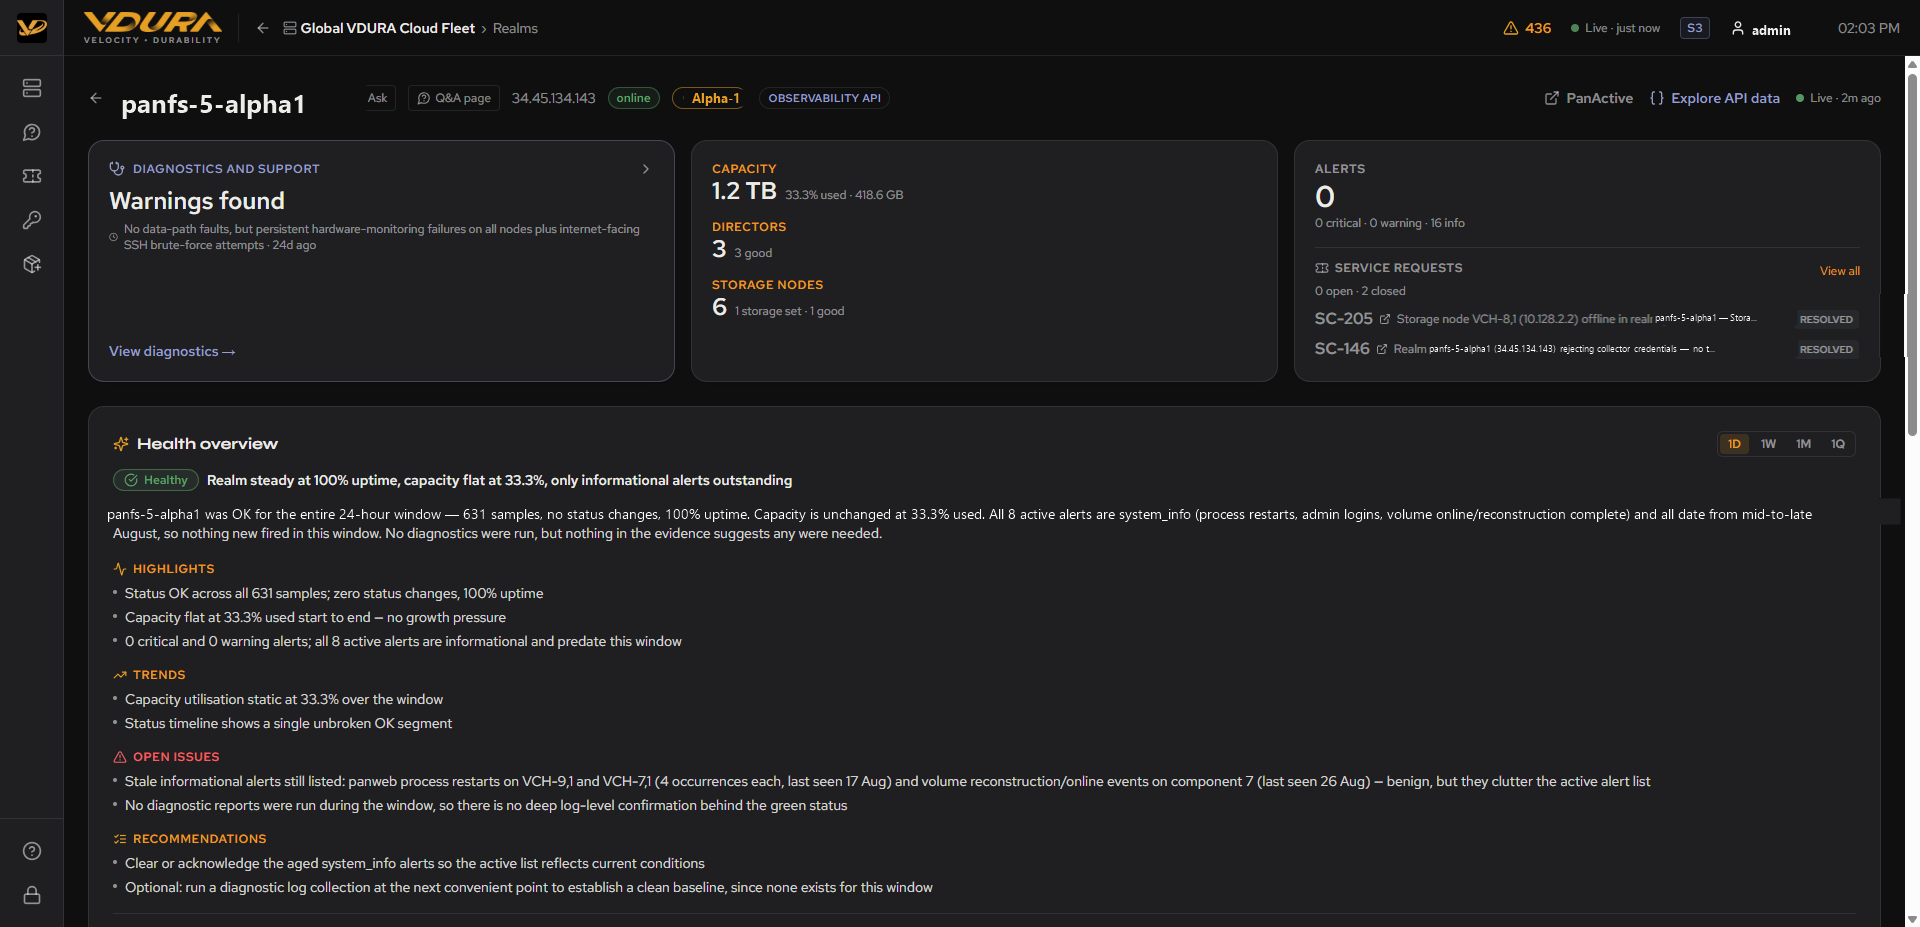Select the 1D time range tab
The height and width of the screenshot is (927, 1920).
click(1734, 444)
